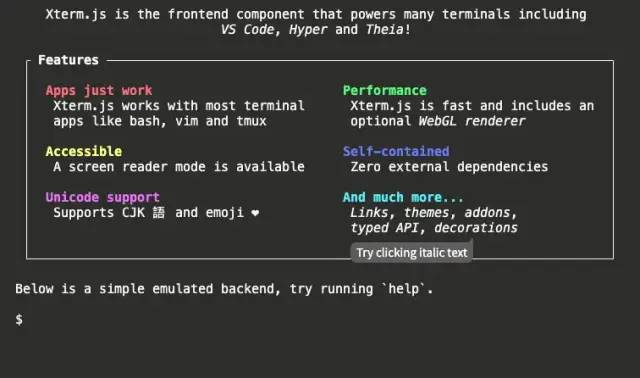Click the cyan 'And much more...' heading
640x378 pixels.
pyautogui.click(x=403, y=198)
